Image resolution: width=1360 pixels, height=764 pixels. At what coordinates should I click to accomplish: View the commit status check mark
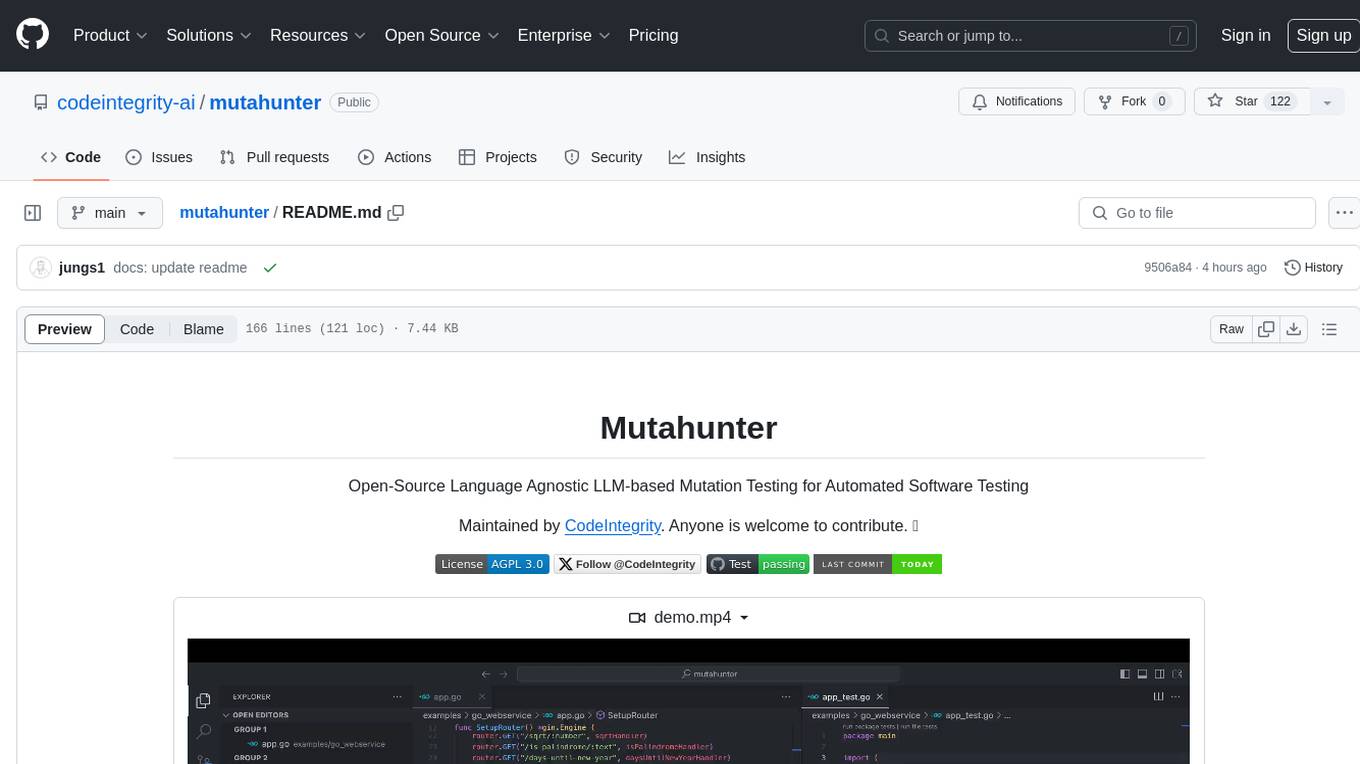pyautogui.click(x=269, y=268)
